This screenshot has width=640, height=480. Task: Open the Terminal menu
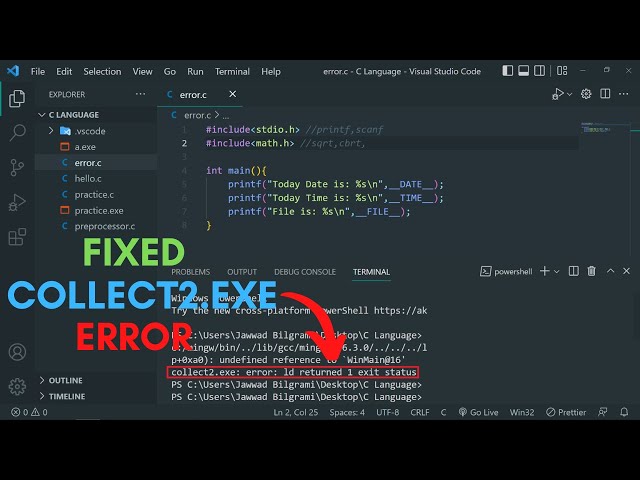pos(232,71)
